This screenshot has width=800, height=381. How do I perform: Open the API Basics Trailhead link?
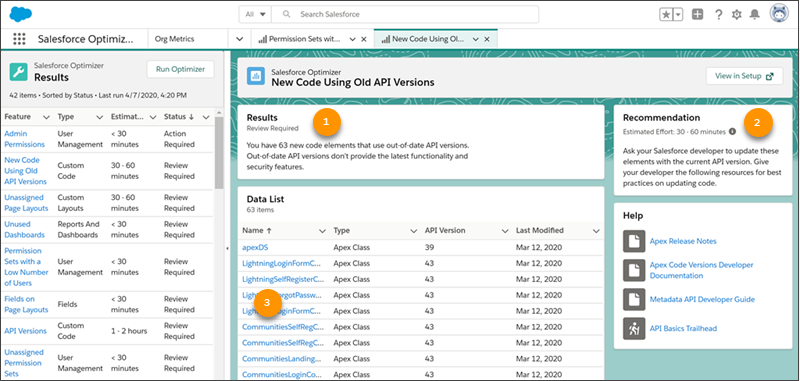(x=684, y=328)
